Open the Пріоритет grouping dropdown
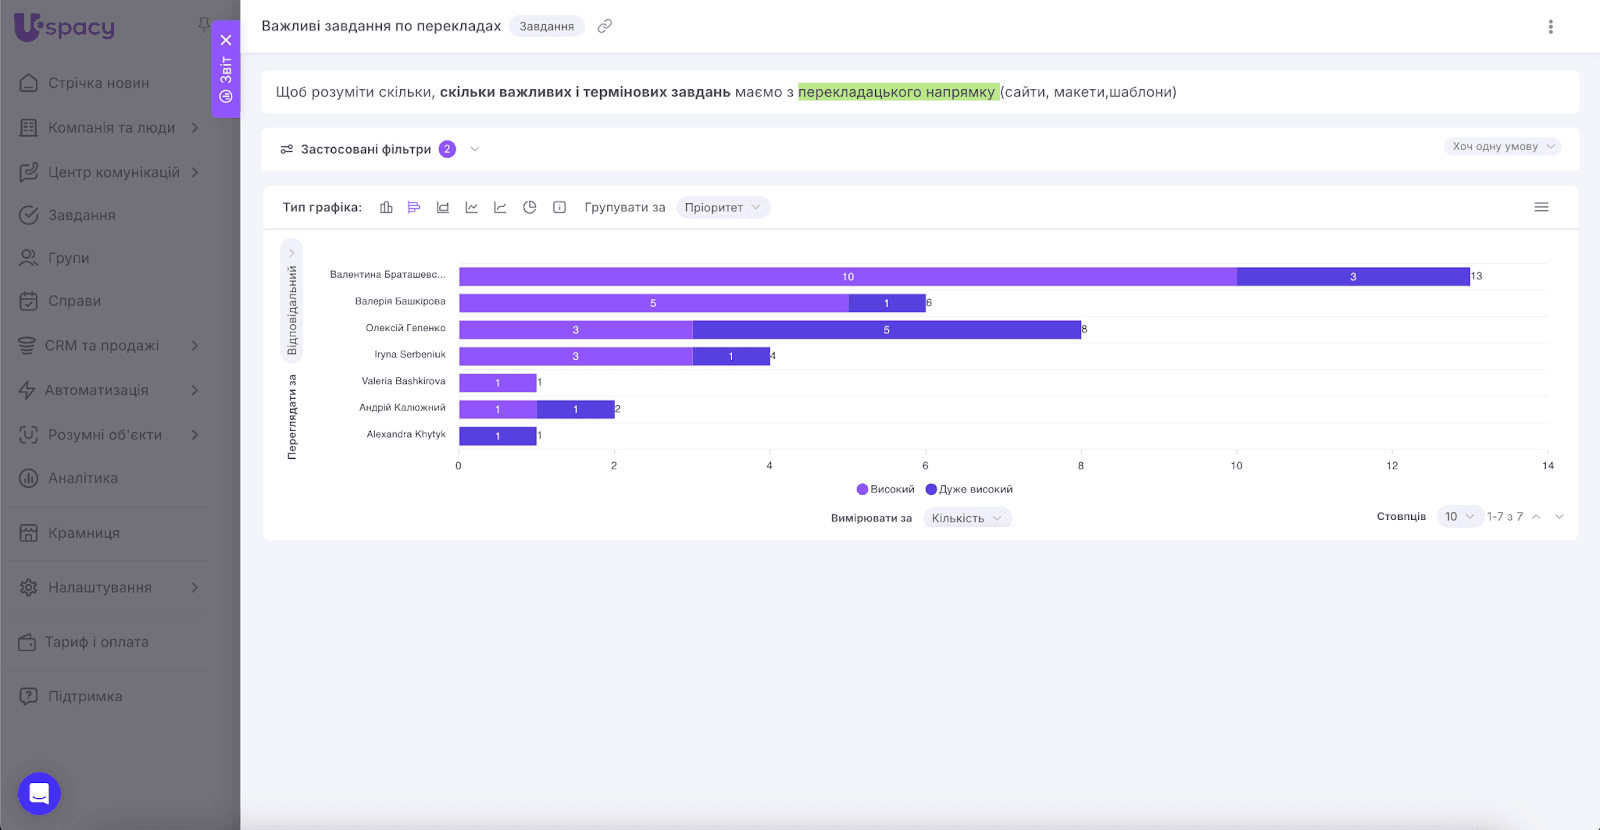The width and height of the screenshot is (1600, 830). pos(722,207)
